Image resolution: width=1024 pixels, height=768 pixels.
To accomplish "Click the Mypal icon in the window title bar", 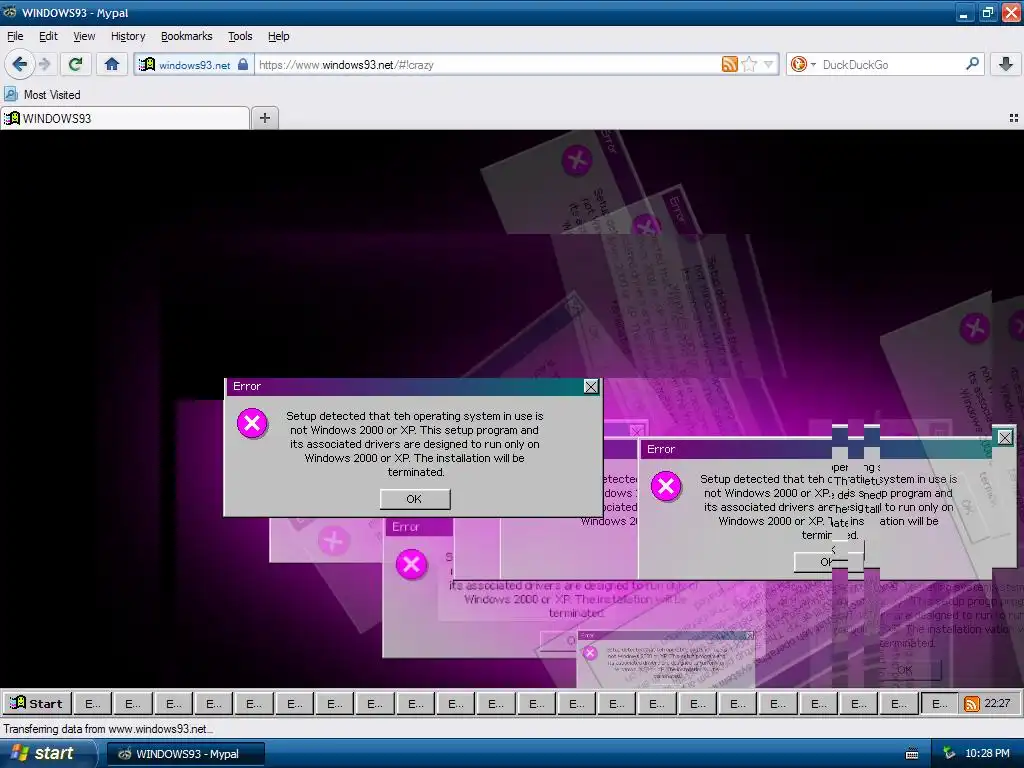I will click(10, 12).
